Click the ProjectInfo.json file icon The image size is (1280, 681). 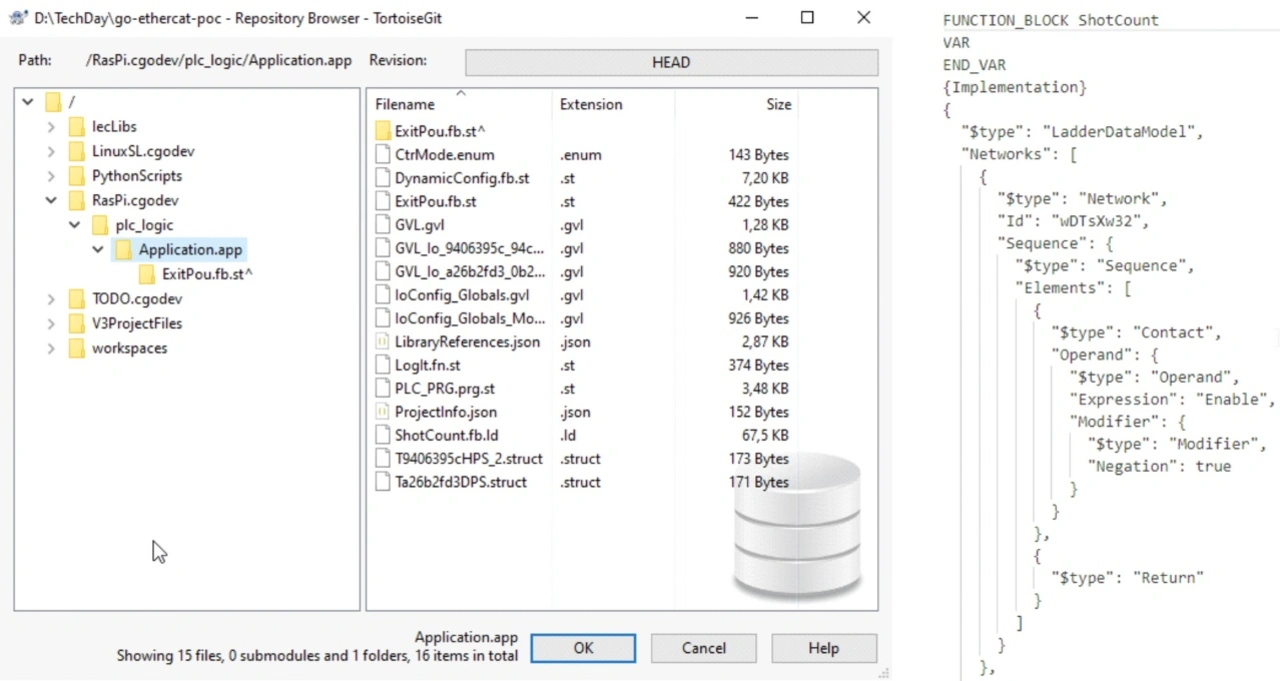382,412
